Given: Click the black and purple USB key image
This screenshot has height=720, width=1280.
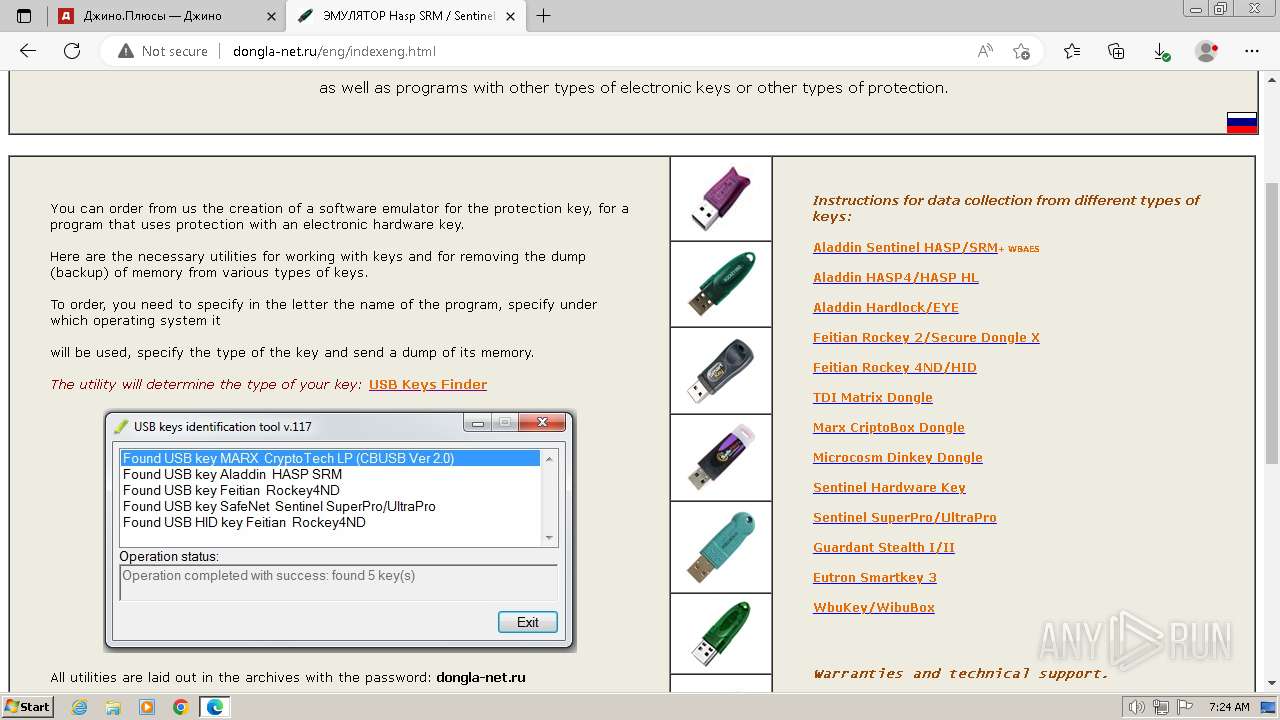Looking at the screenshot, I should [x=721, y=458].
